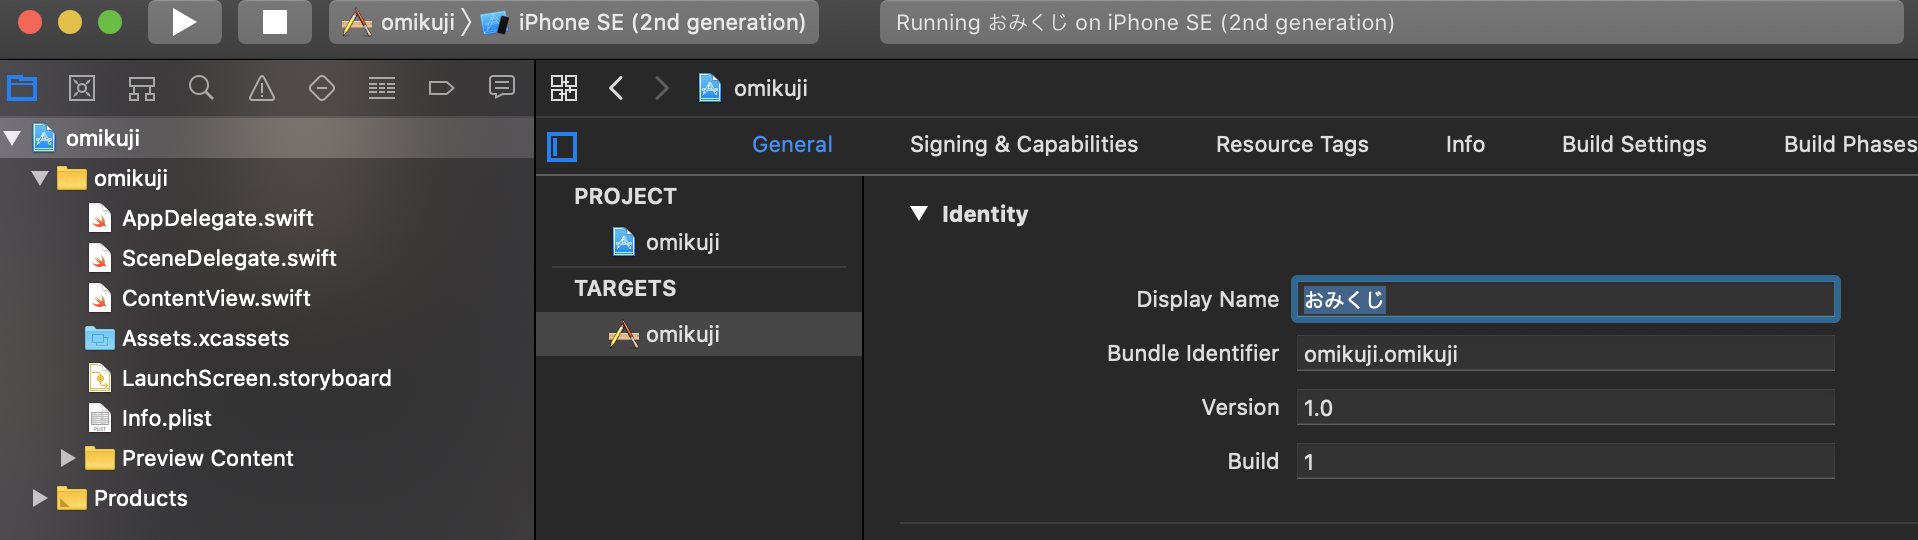Screen dimensions: 1918x540
Task: Open the Build Phases tab
Action: click(x=1850, y=144)
